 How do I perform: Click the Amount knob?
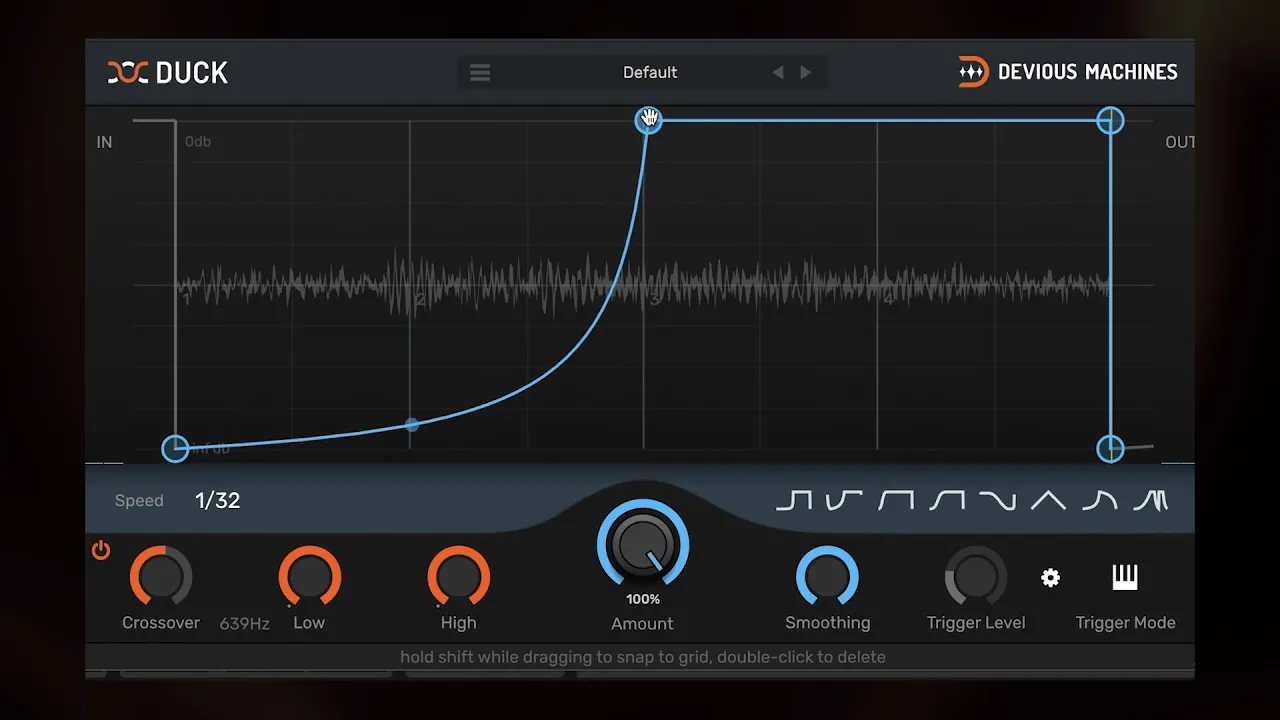[x=643, y=545]
